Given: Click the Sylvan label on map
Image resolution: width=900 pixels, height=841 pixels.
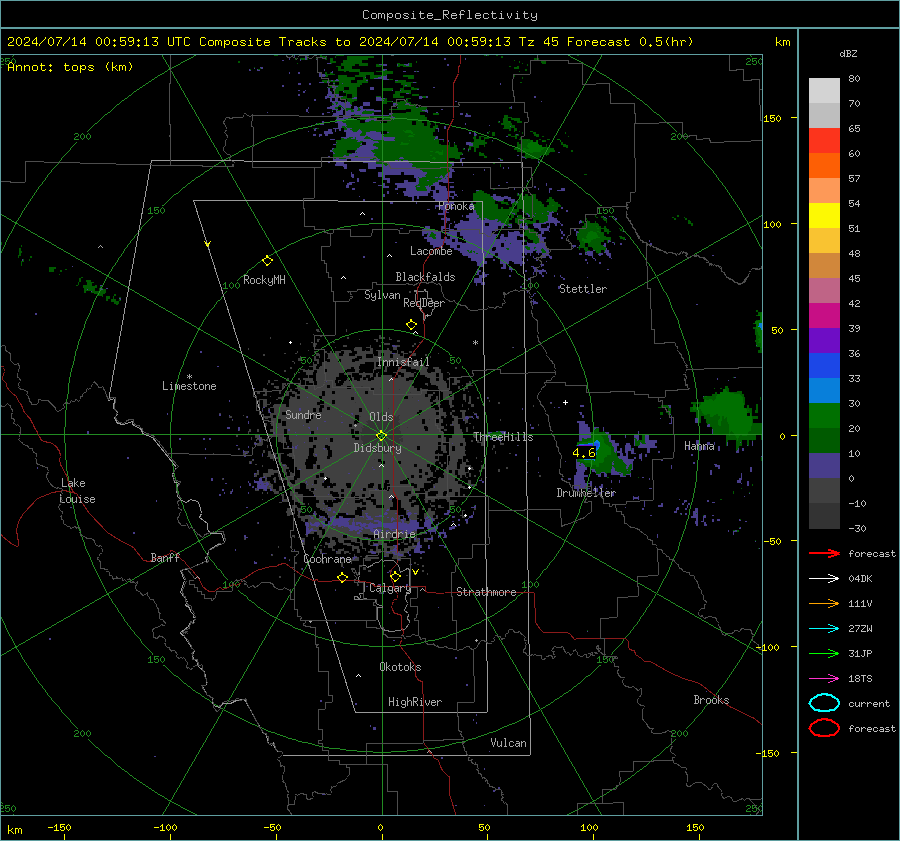Looking at the screenshot, I should coord(382,296).
